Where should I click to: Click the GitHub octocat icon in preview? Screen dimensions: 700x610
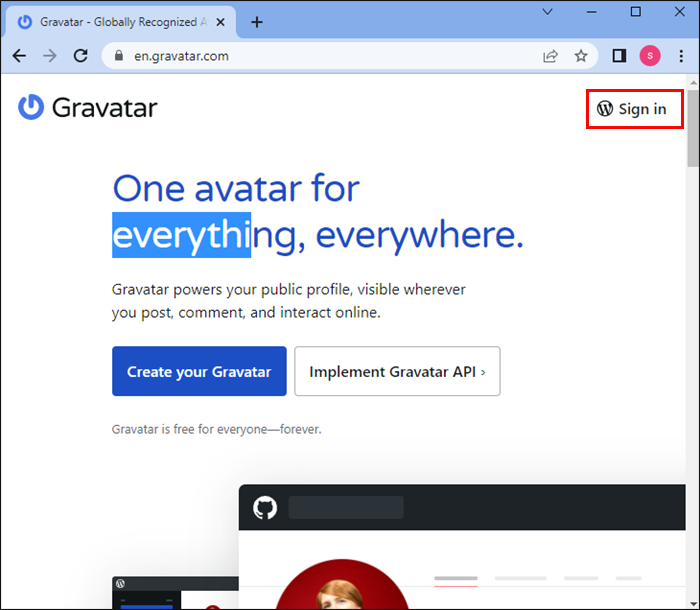point(265,507)
